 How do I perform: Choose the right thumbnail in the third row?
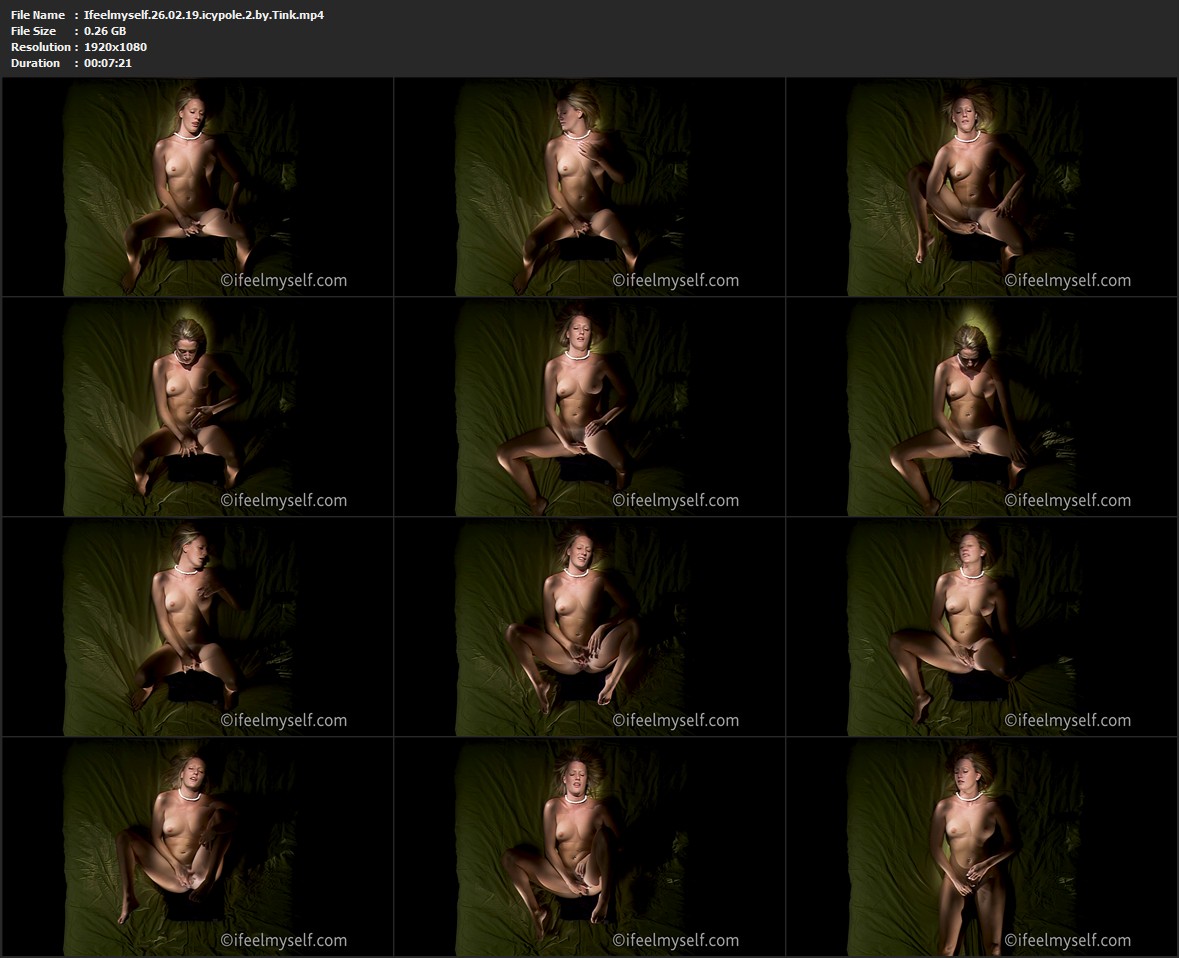[x=982, y=627]
